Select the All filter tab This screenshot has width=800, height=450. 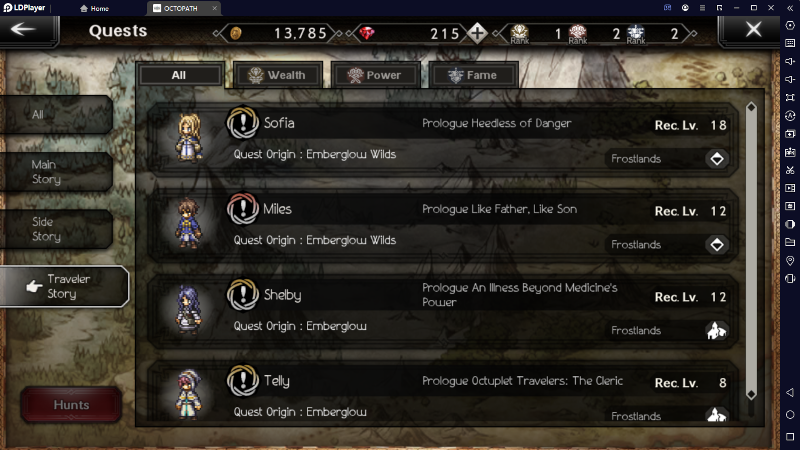coord(180,75)
